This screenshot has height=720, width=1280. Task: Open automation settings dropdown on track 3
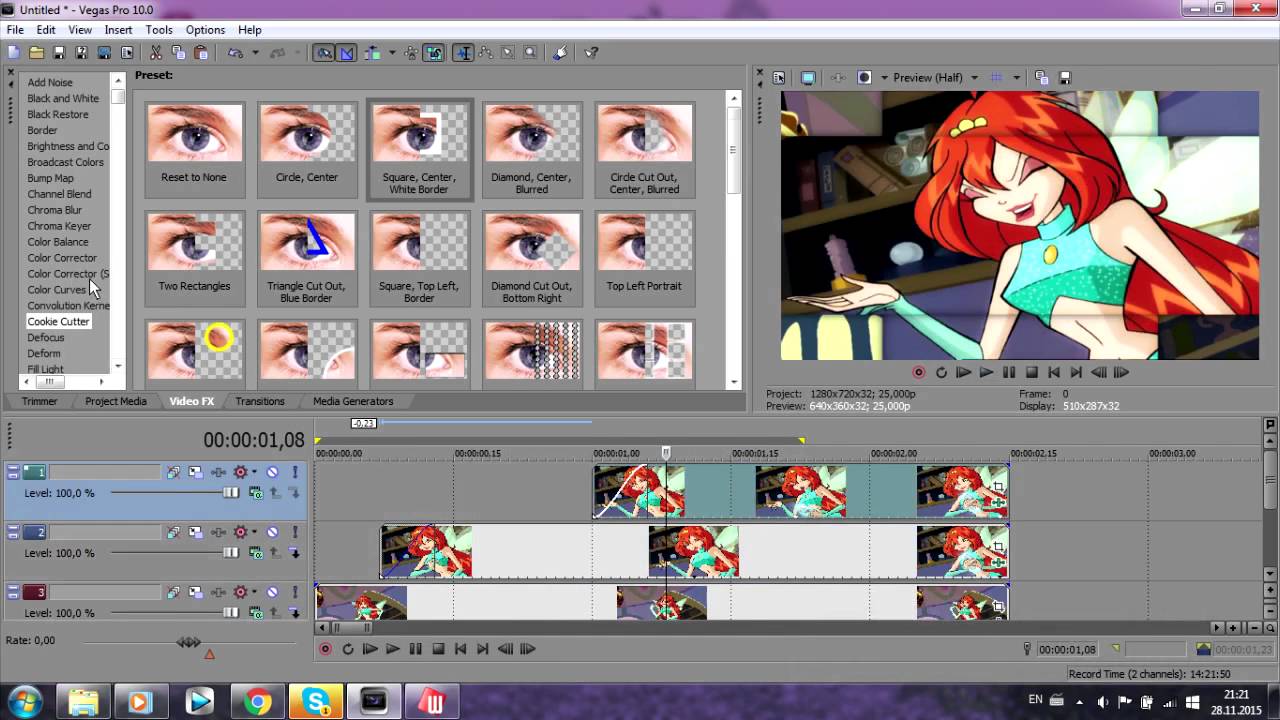[254, 592]
